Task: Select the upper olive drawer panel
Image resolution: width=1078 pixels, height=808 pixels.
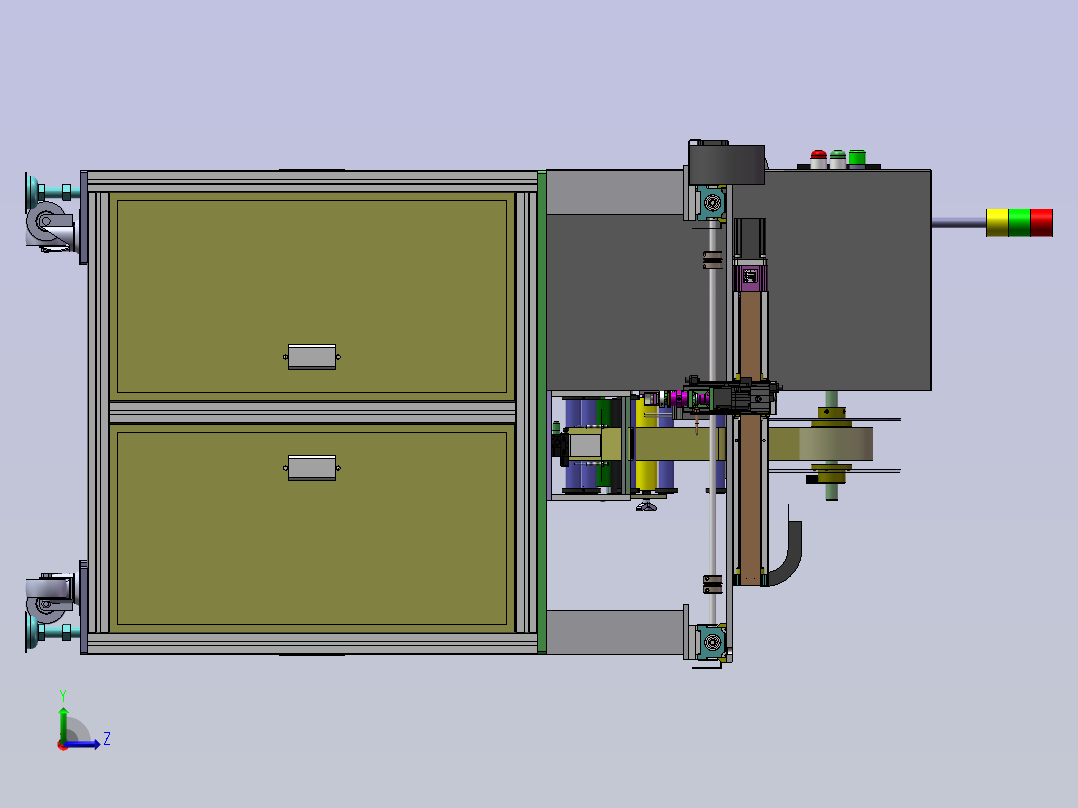Action: pyautogui.click(x=312, y=297)
